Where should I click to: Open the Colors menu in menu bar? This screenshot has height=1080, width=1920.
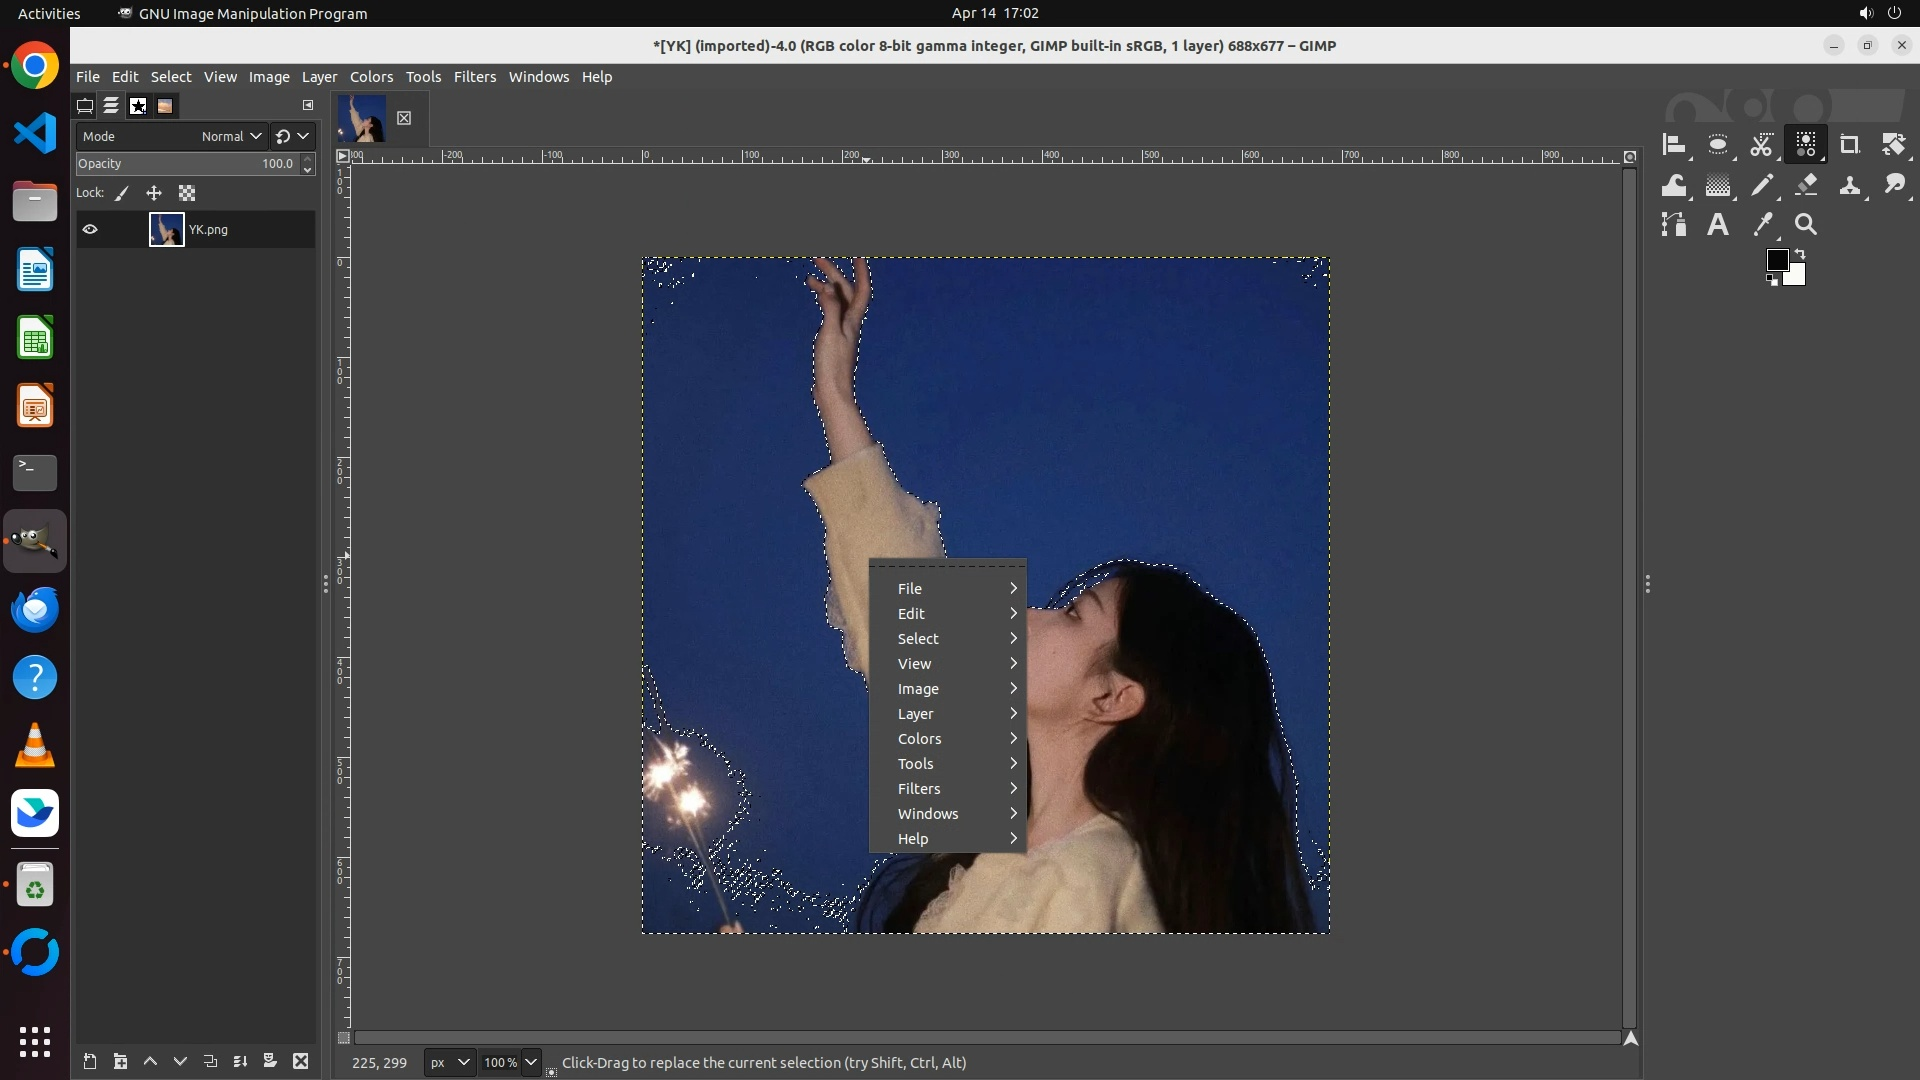371,77
